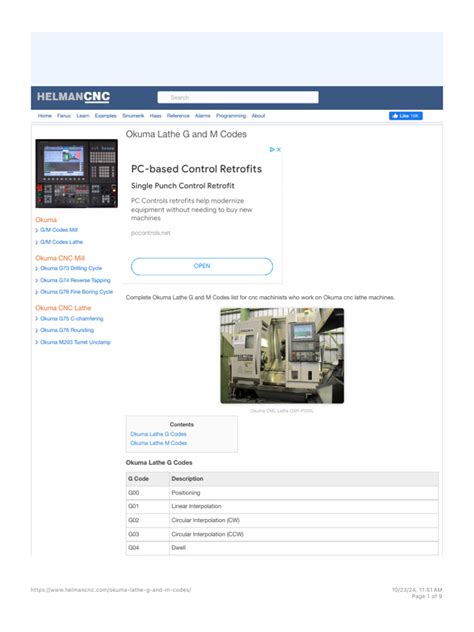Click the Okuma control panel thumbnail image
The width and height of the screenshot is (474, 632).
[x=77, y=173]
